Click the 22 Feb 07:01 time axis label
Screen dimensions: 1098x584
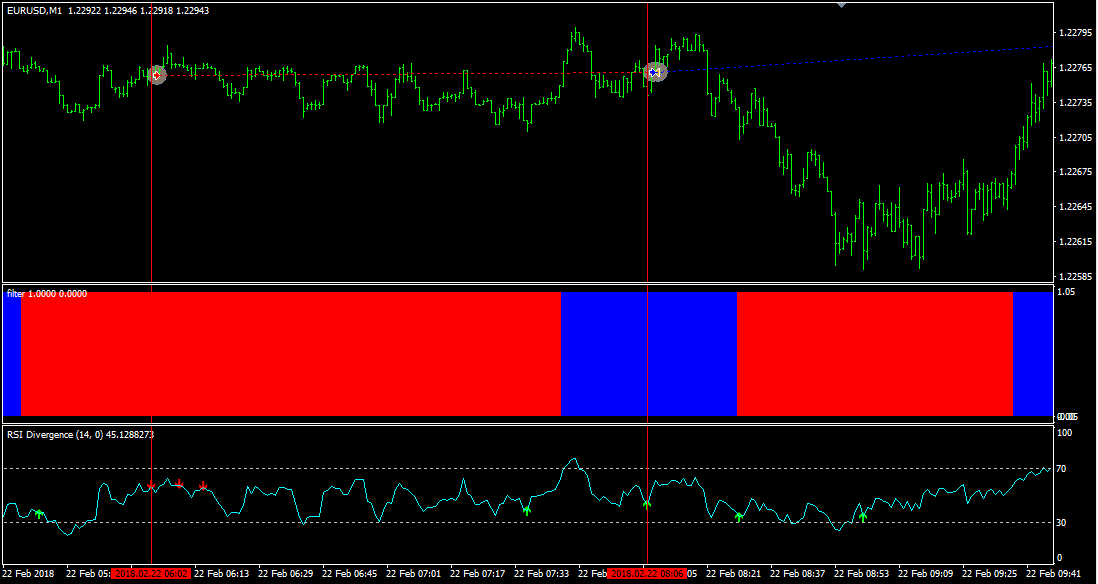415,574
